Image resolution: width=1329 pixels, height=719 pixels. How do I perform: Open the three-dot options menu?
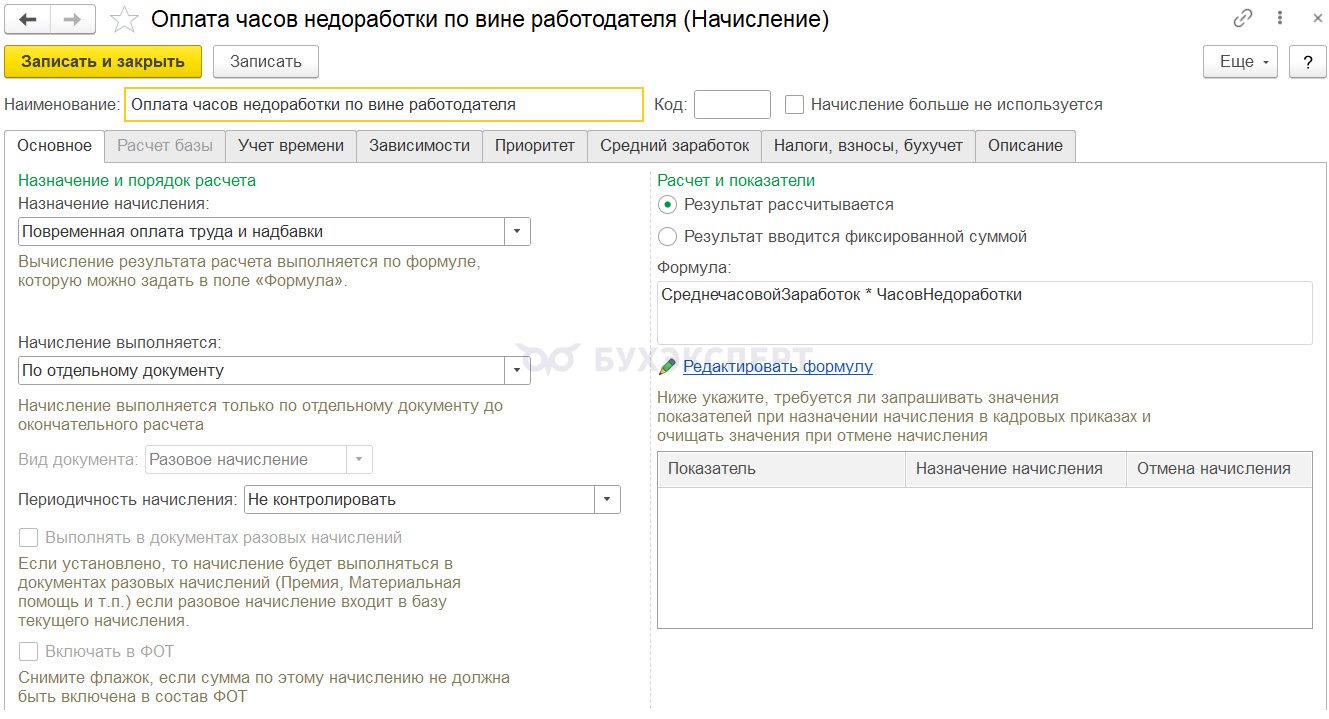coord(1280,19)
